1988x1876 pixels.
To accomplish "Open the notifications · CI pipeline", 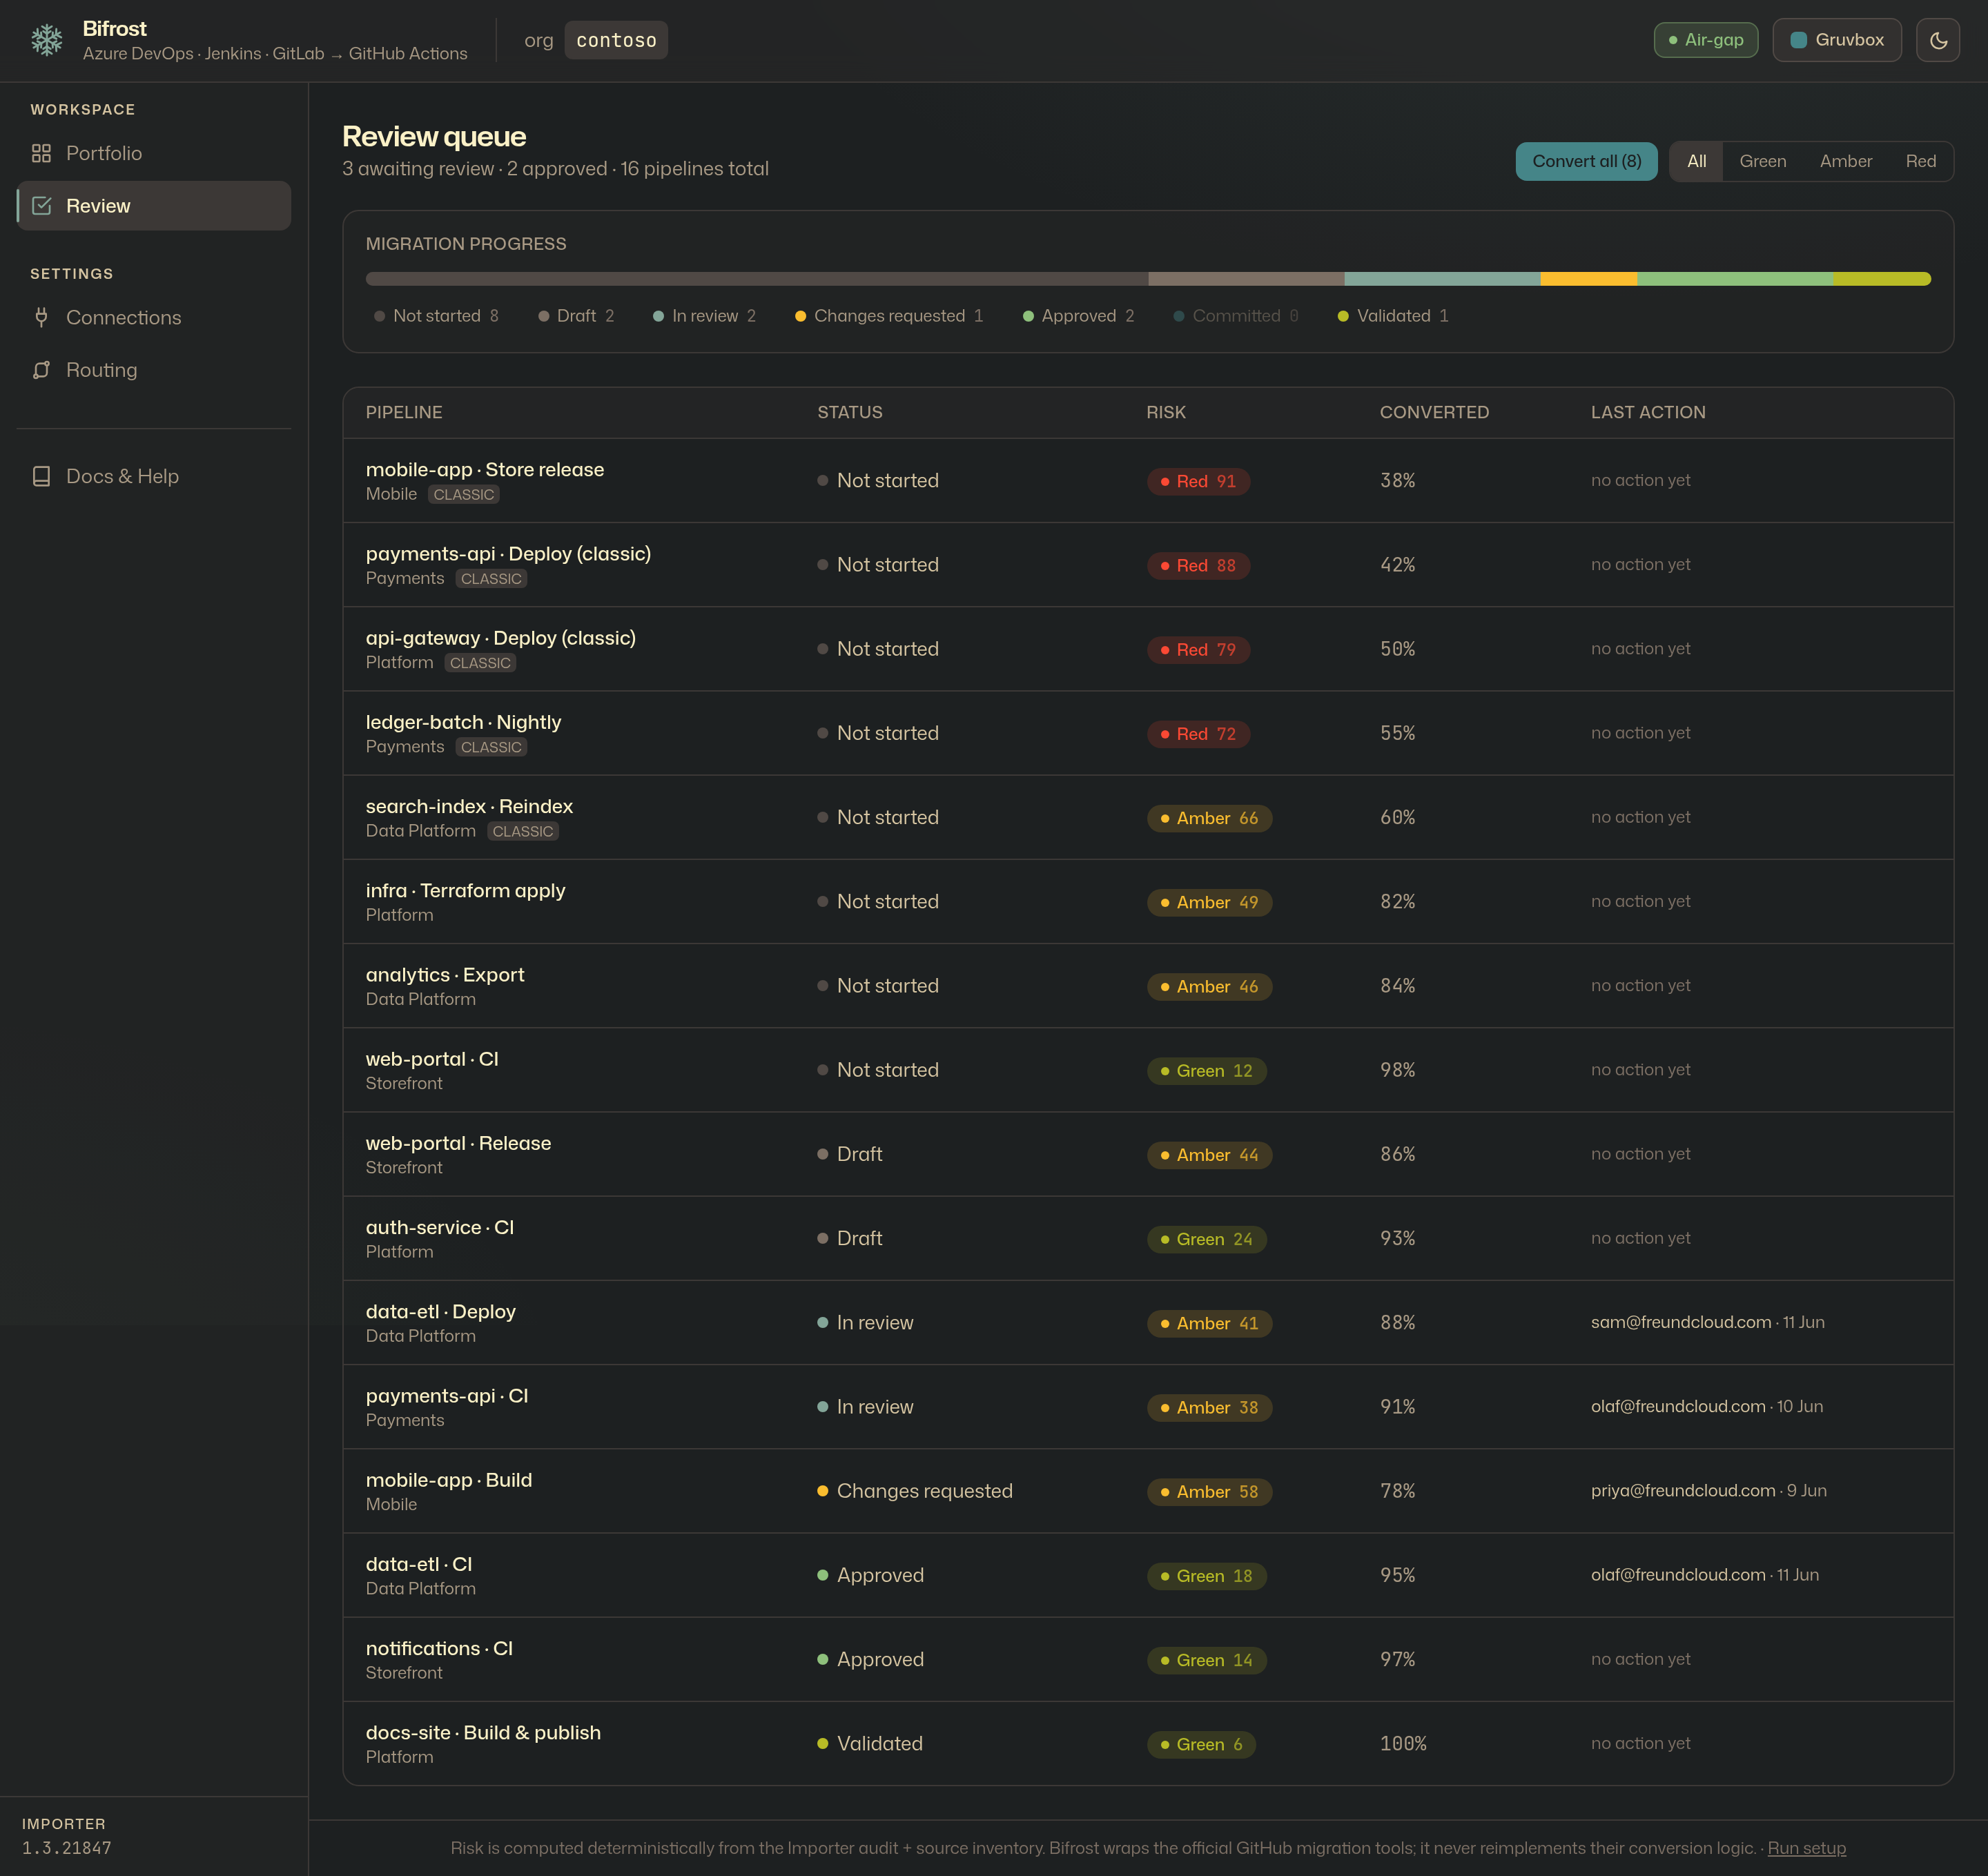I will point(1148,1659).
